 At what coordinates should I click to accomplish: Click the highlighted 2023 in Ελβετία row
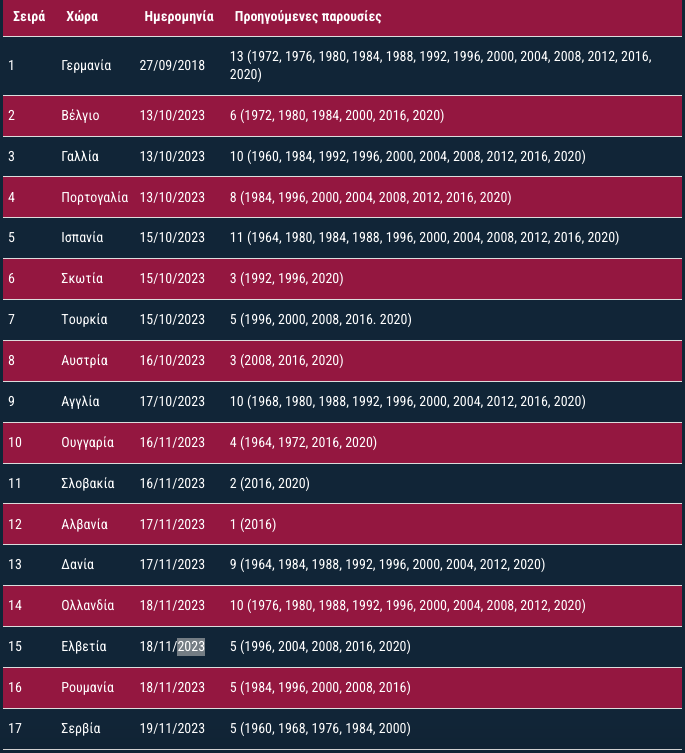(191, 646)
